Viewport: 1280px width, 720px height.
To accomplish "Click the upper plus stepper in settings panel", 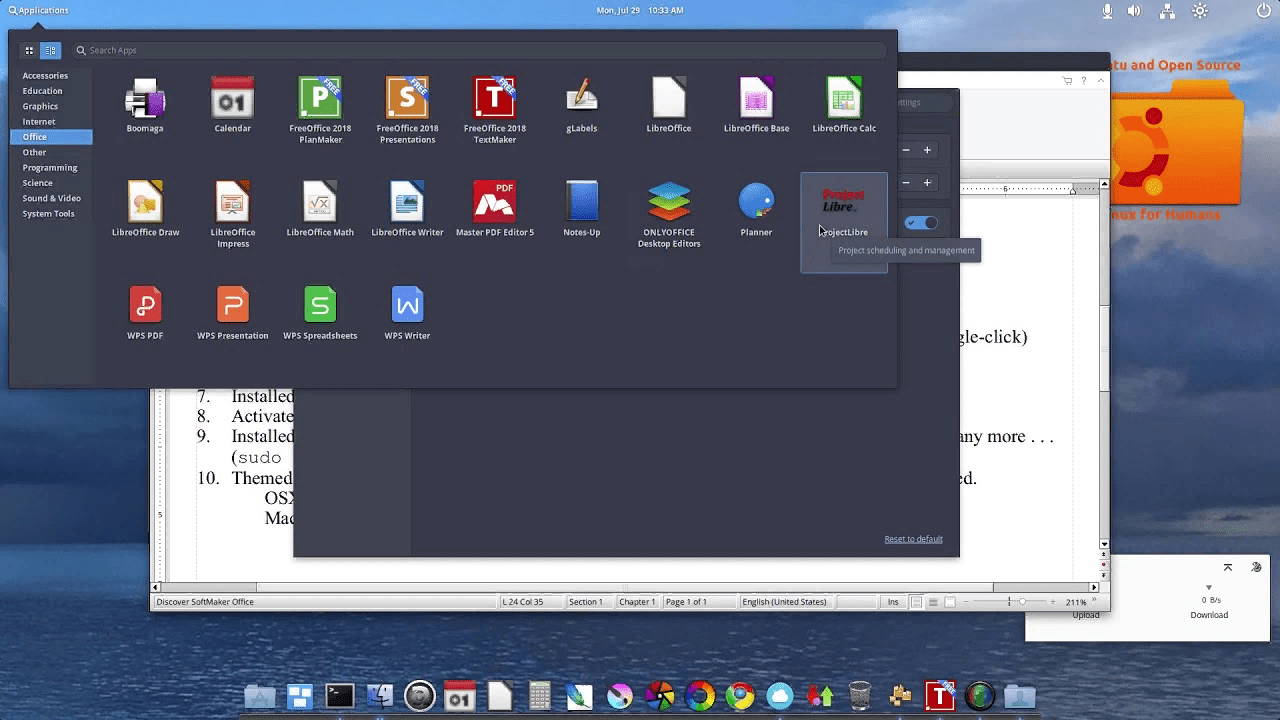I will [x=927, y=150].
